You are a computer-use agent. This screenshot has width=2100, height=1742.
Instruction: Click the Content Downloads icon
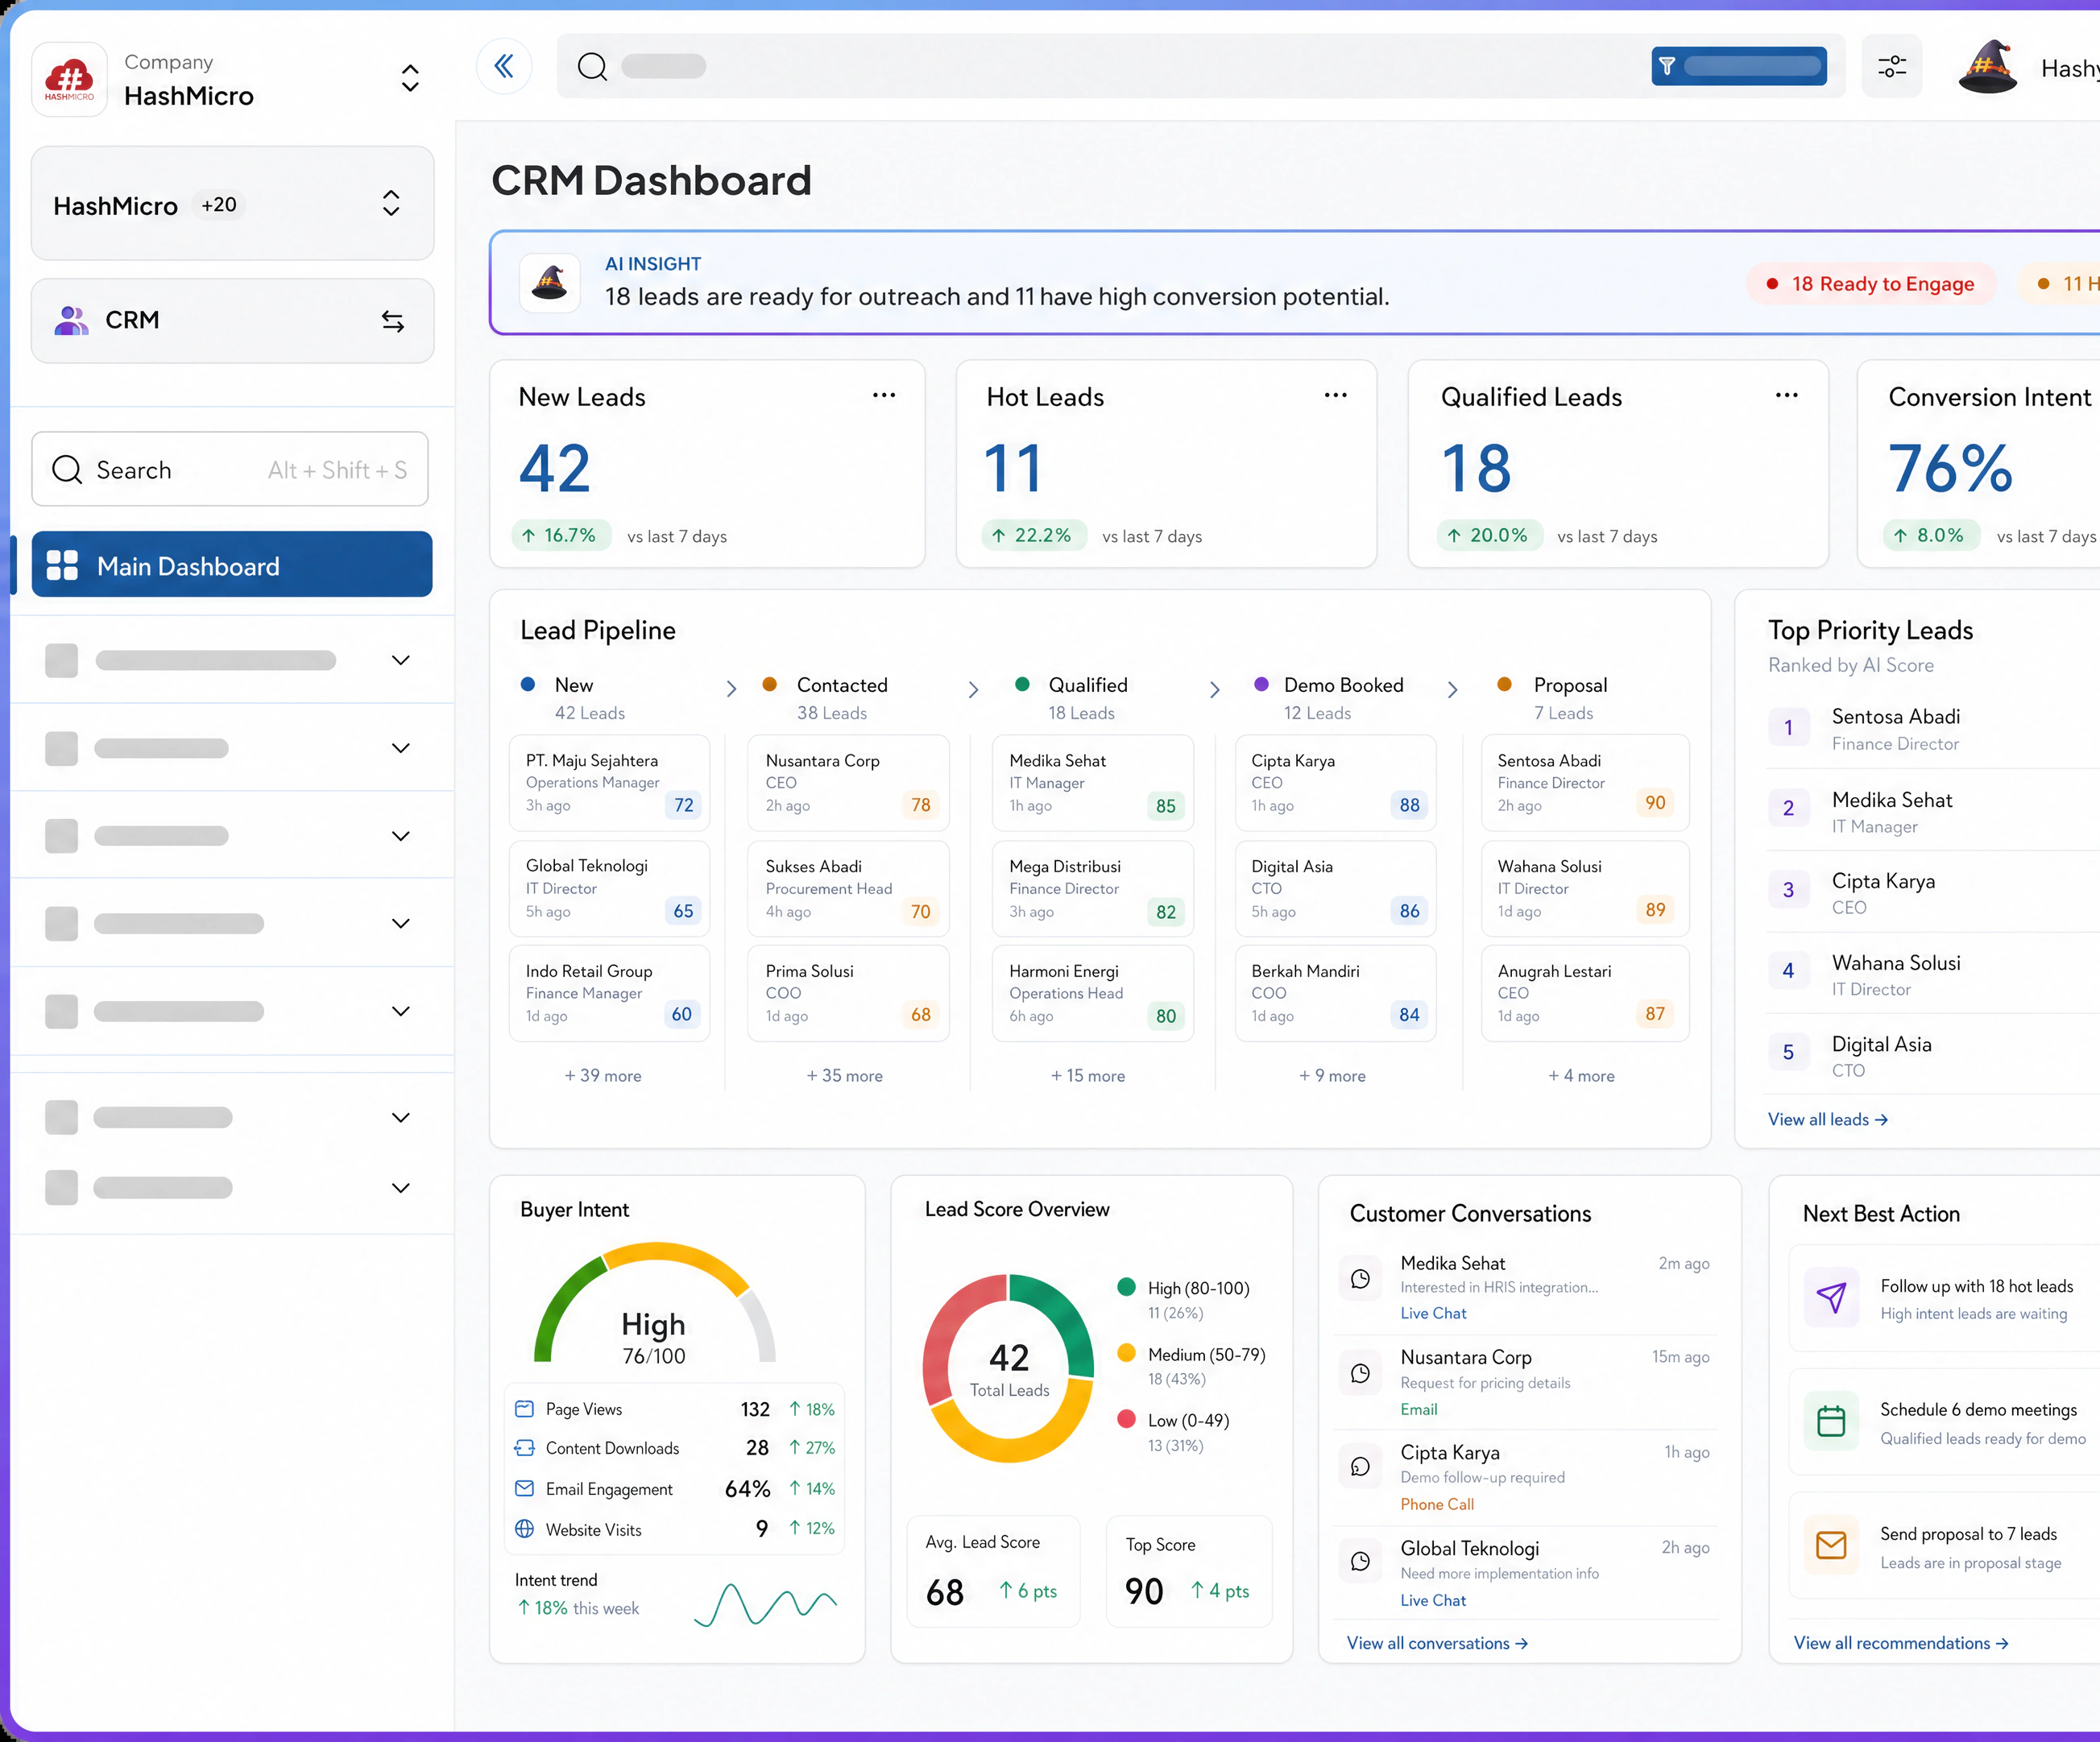click(x=524, y=1448)
